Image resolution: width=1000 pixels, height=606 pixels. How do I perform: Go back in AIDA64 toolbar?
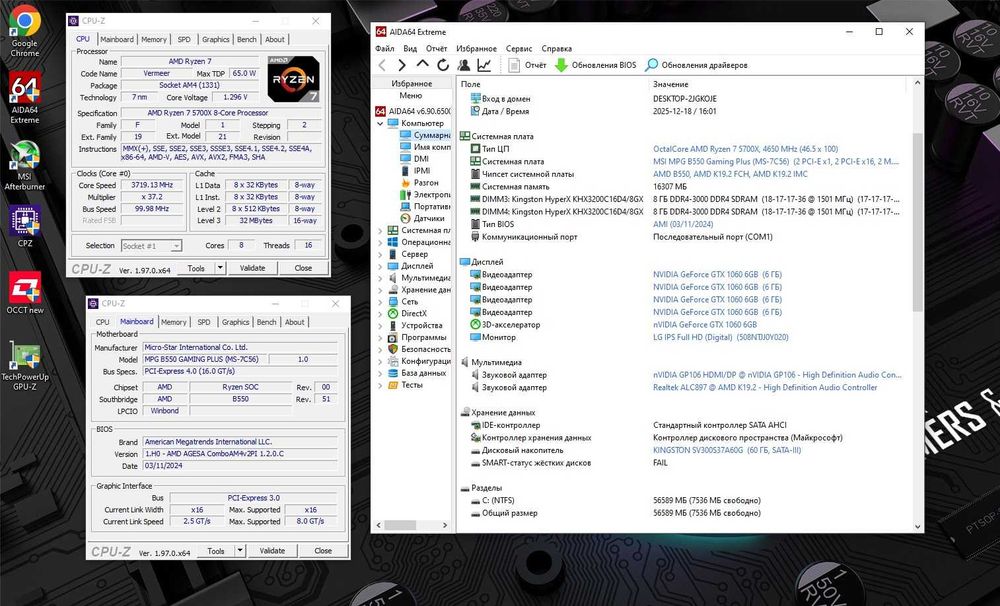pyautogui.click(x=382, y=65)
